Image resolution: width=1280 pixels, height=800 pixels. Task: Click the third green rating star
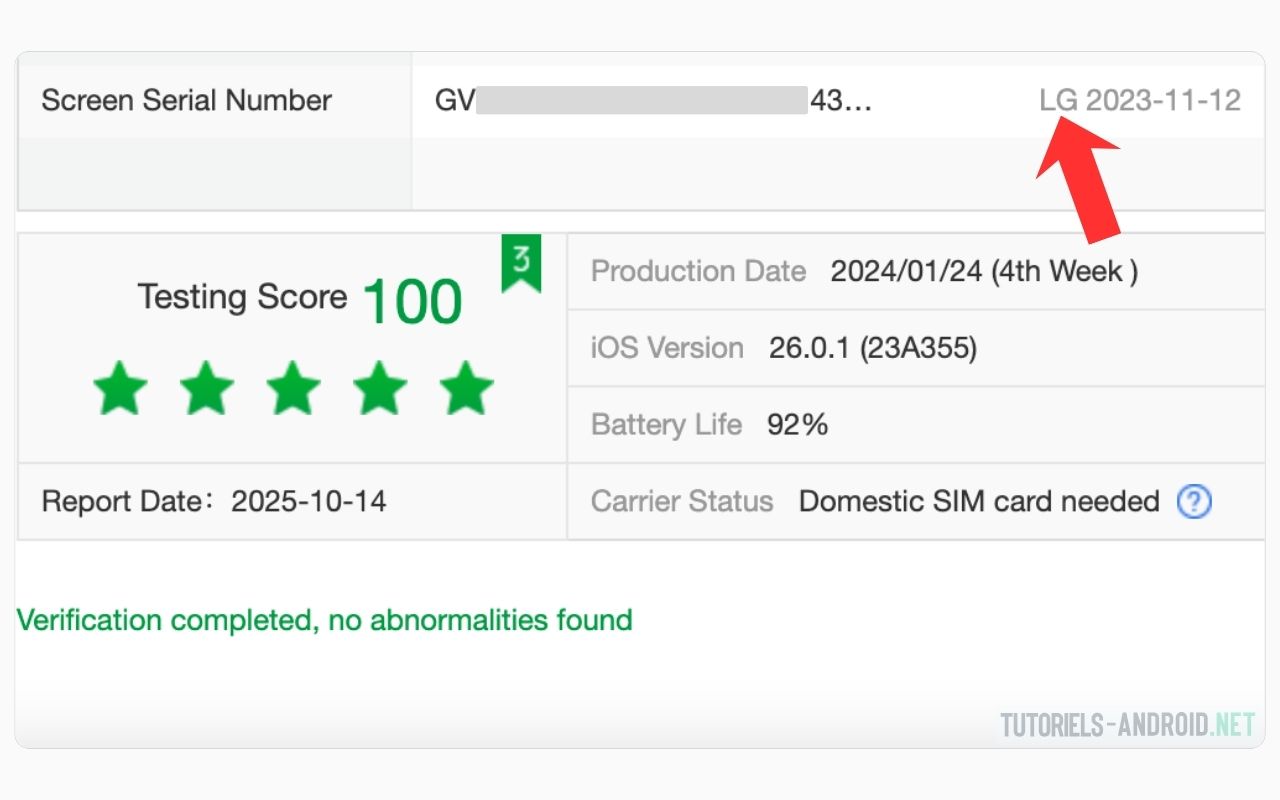pos(293,389)
